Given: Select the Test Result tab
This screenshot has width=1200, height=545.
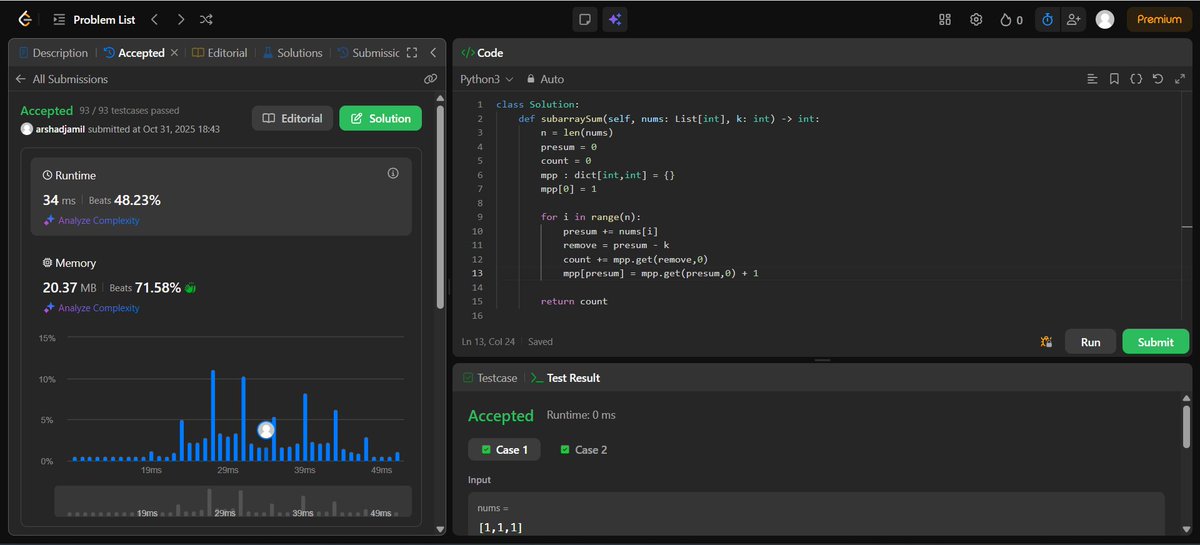Looking at the screenshot, I should pyautogui.click(x=566, y=378).
